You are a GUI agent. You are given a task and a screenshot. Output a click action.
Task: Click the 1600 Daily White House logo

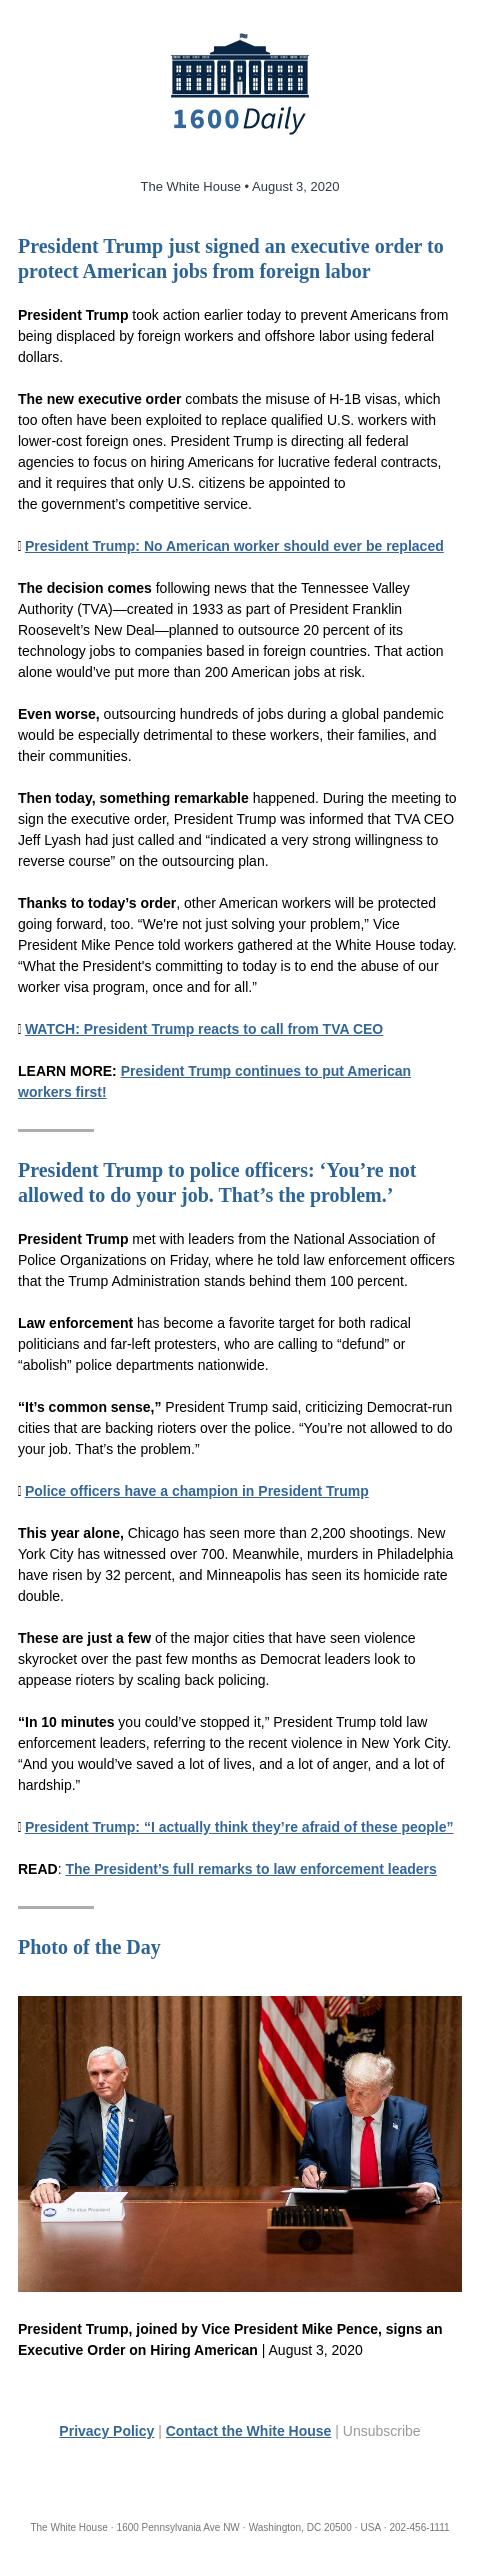point(240,84)
